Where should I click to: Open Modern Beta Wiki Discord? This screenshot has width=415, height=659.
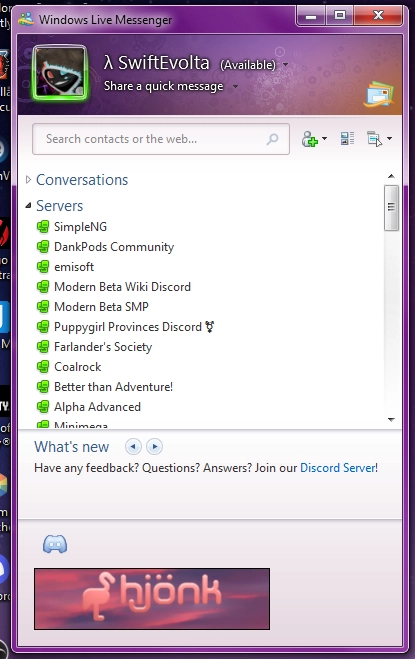[x=122, y=287]
